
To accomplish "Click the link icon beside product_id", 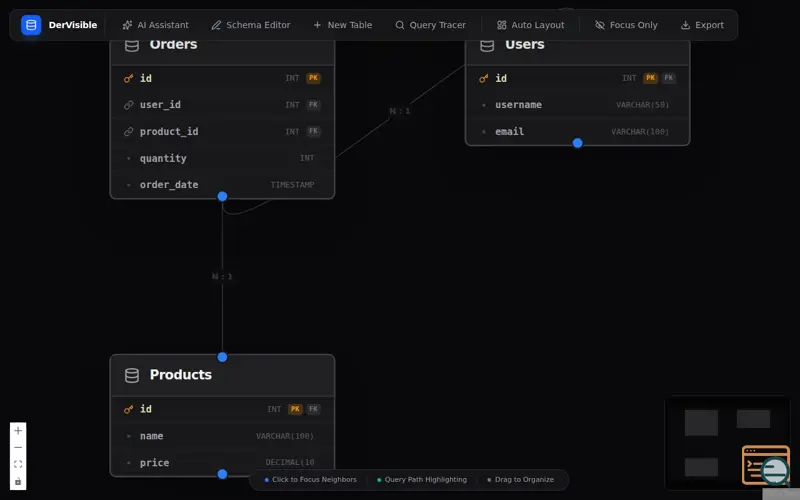I will point(128,132).
